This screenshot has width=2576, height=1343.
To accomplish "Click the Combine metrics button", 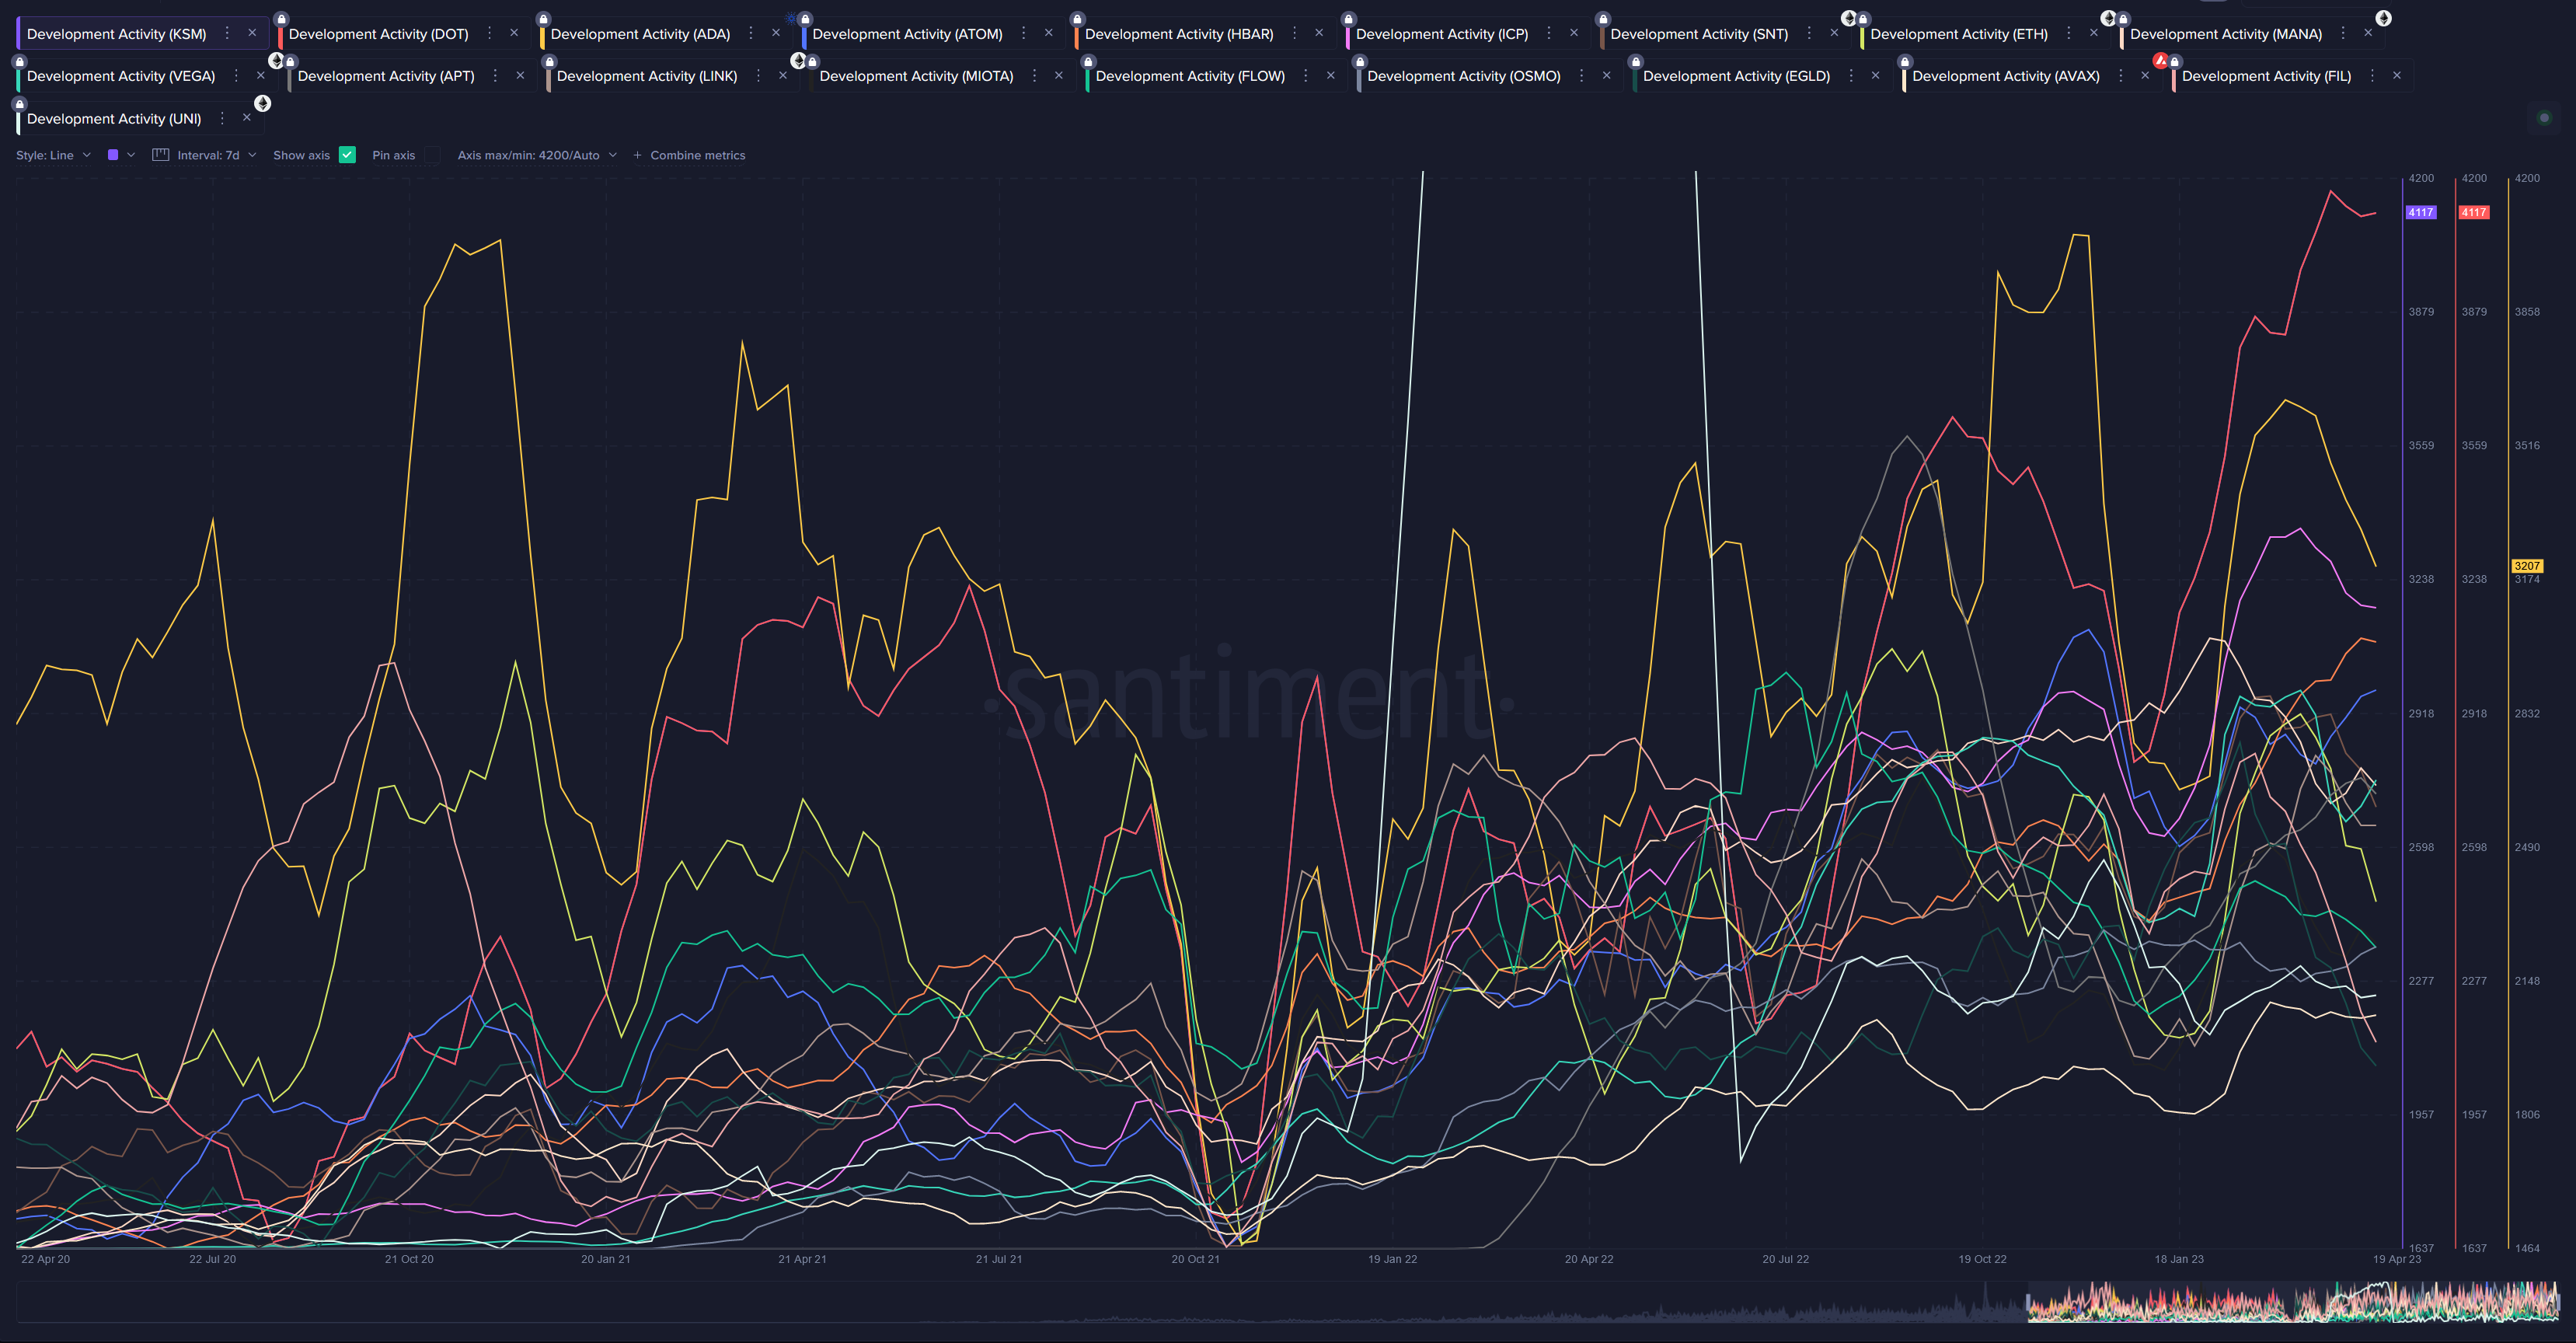I will click(689, 155).
